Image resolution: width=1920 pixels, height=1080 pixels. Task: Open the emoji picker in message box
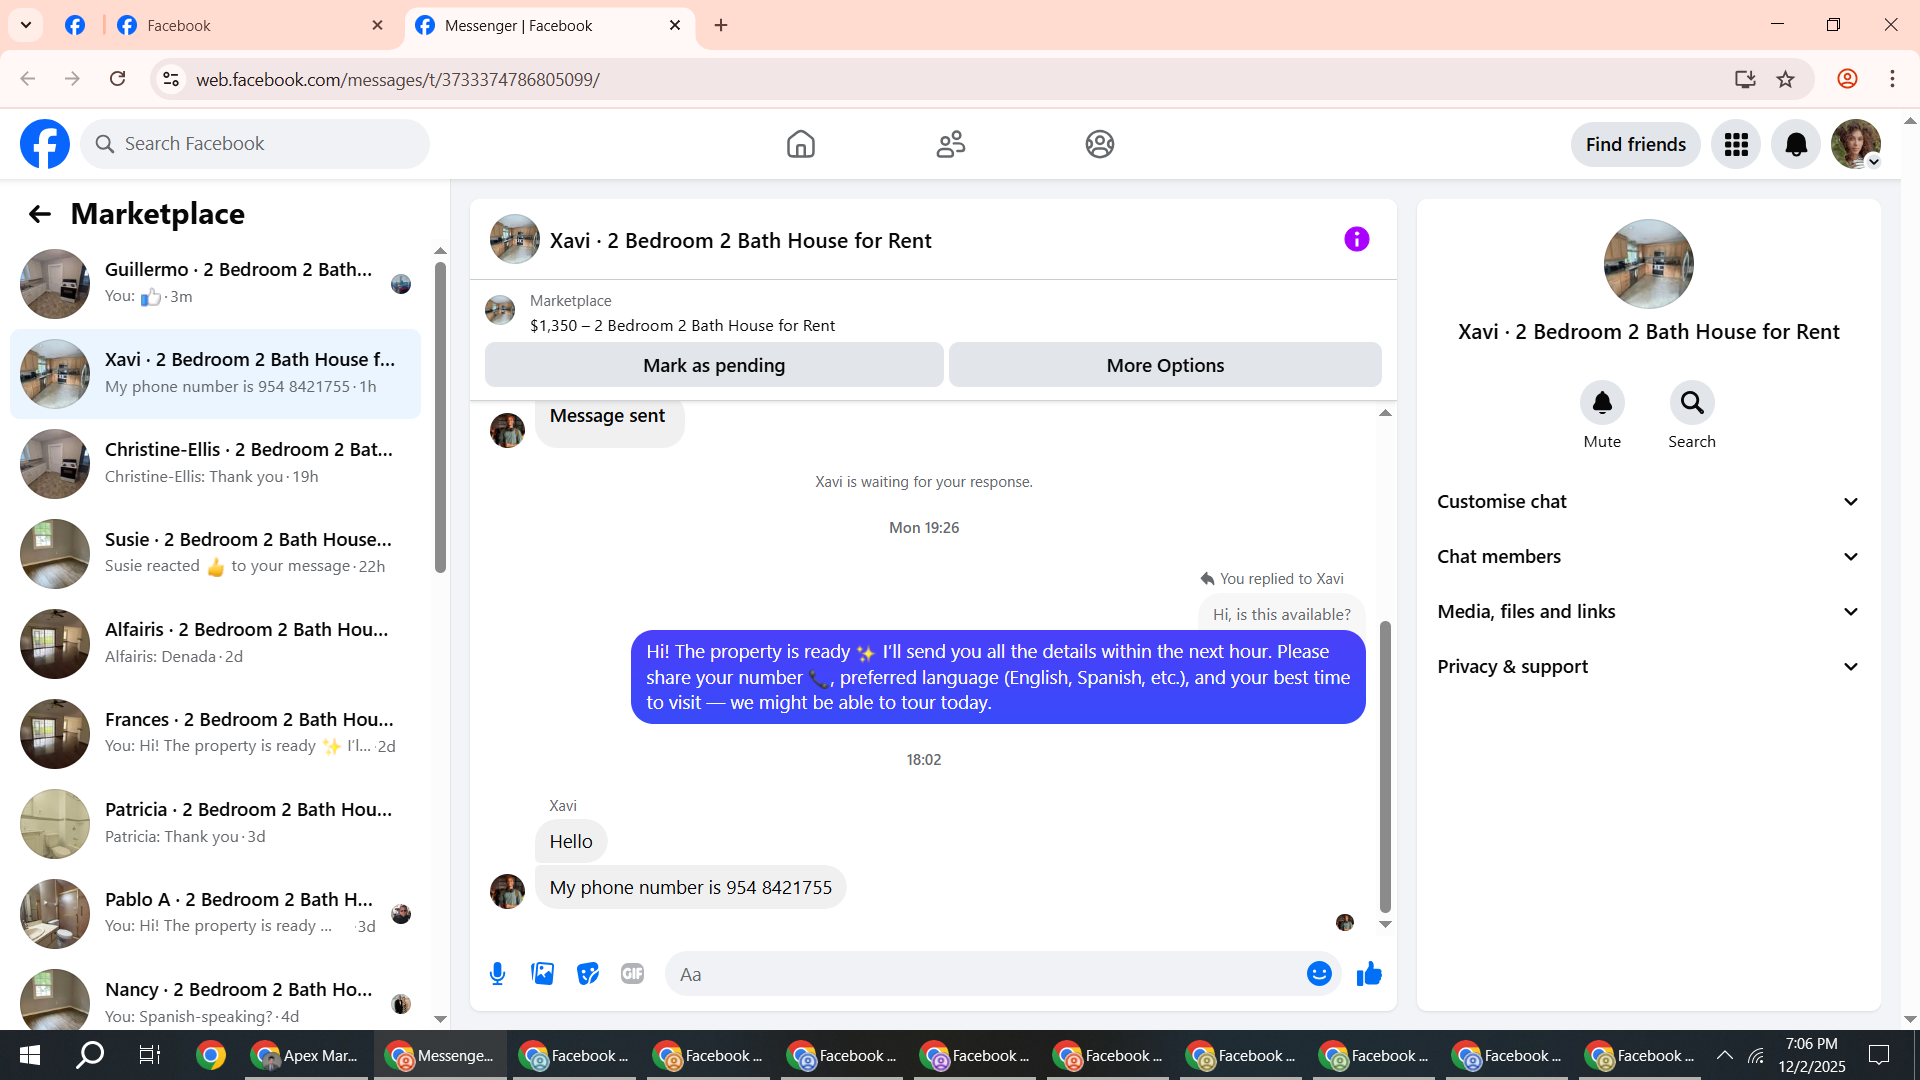(1319, 974)
